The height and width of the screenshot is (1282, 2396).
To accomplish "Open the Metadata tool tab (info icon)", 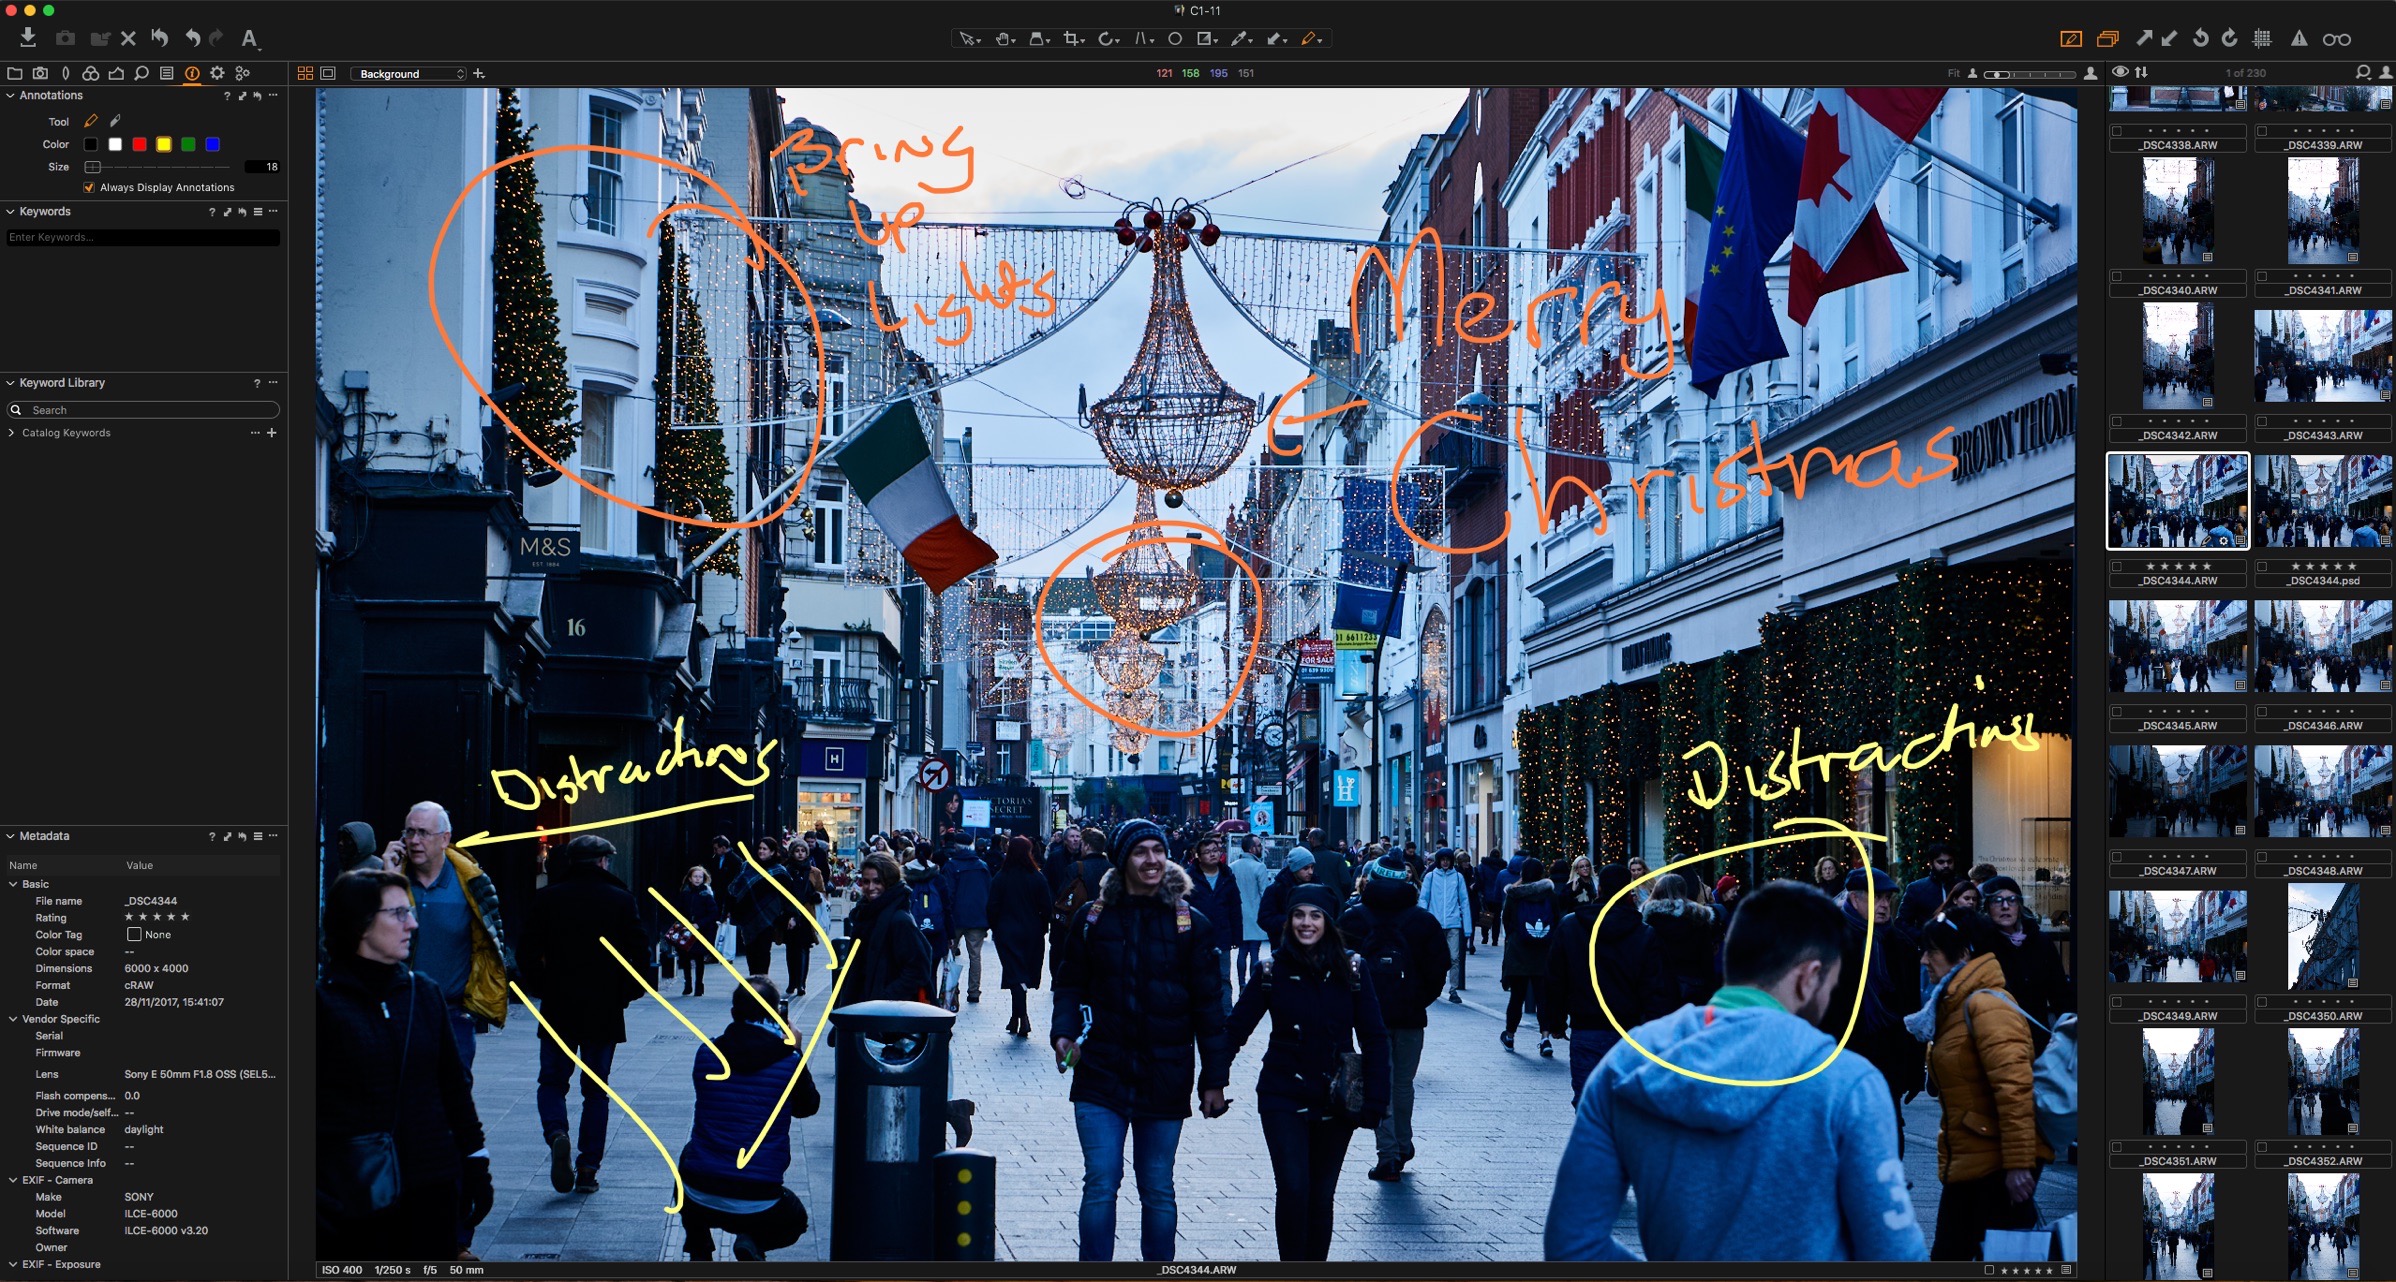I will click(192, 73).
